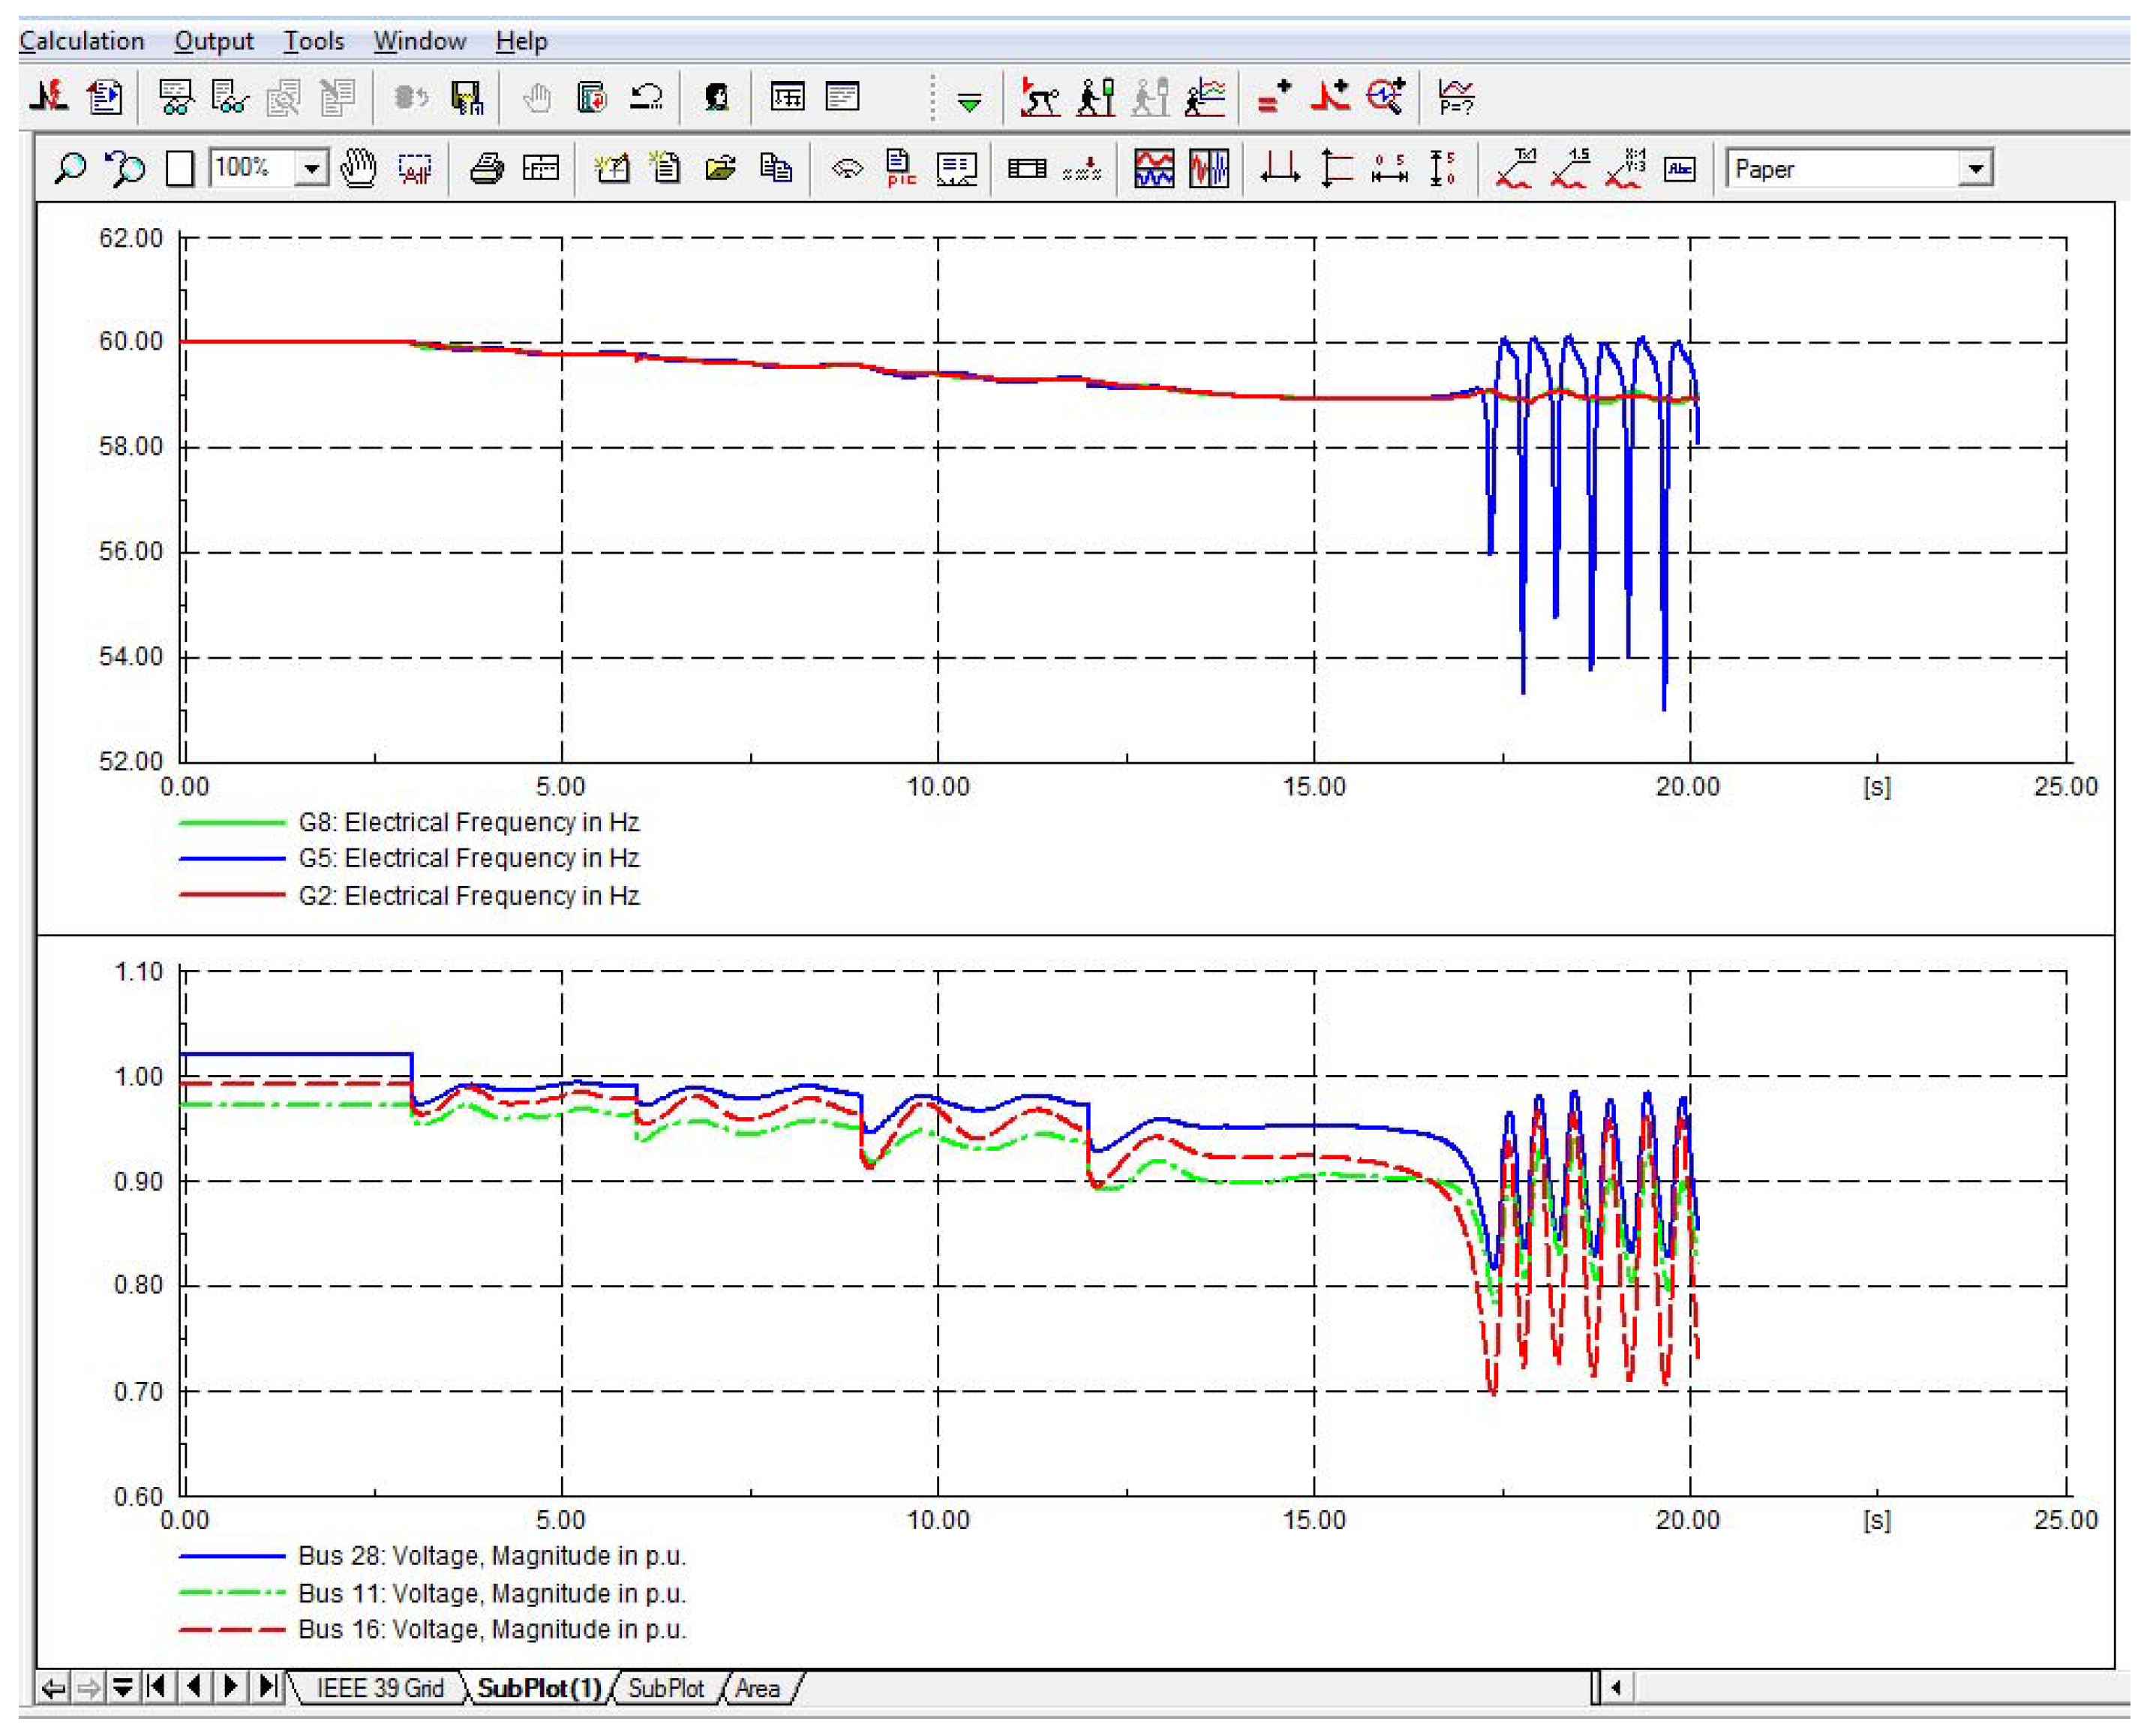Click the open folder icon in plot toolbar
2153x1736 pixels.
[720, 169]
